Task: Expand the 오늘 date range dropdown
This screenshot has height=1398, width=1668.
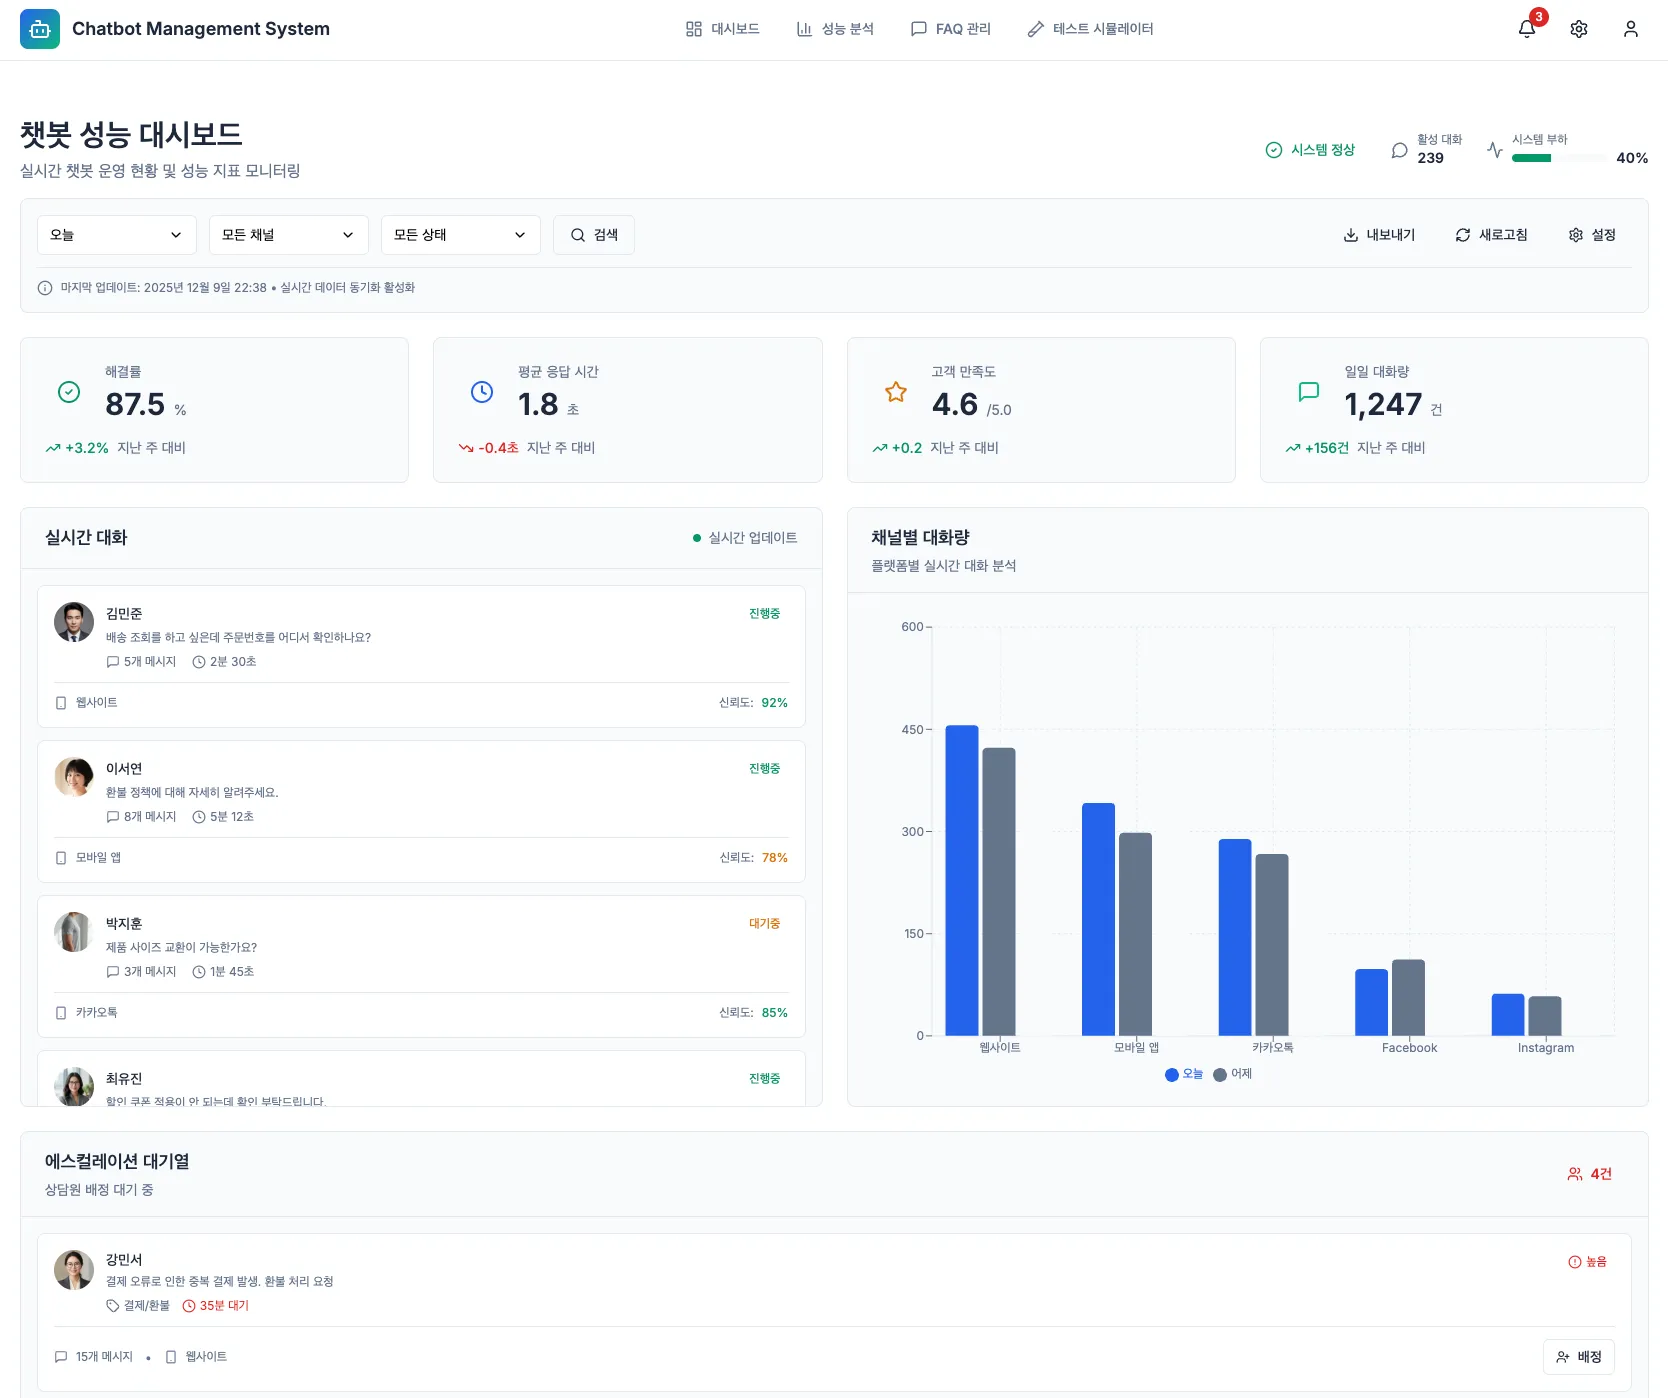Action: (x=116, y=235)
